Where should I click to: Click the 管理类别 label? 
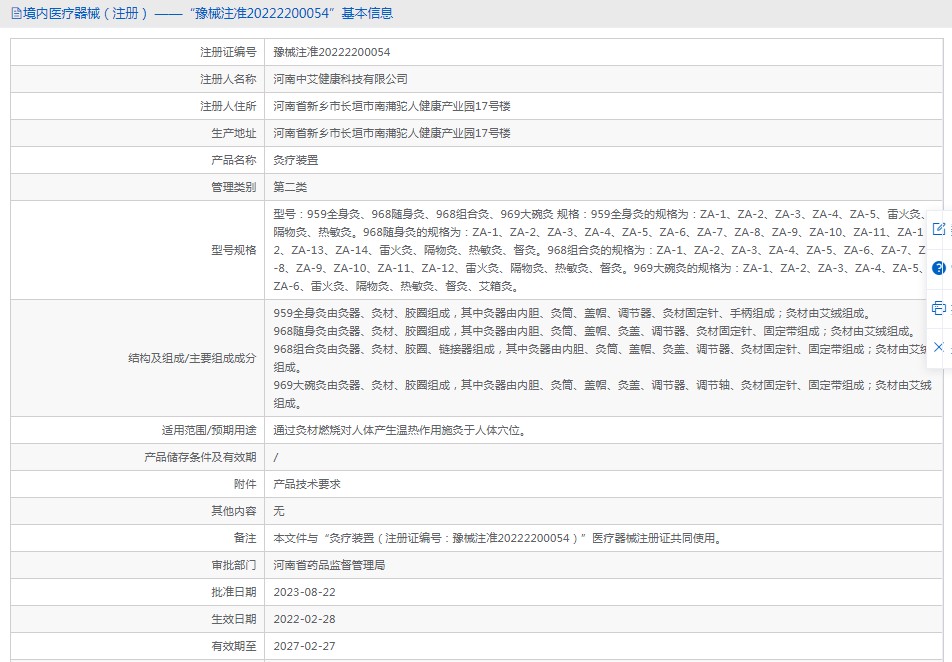(x=234, y=187)
